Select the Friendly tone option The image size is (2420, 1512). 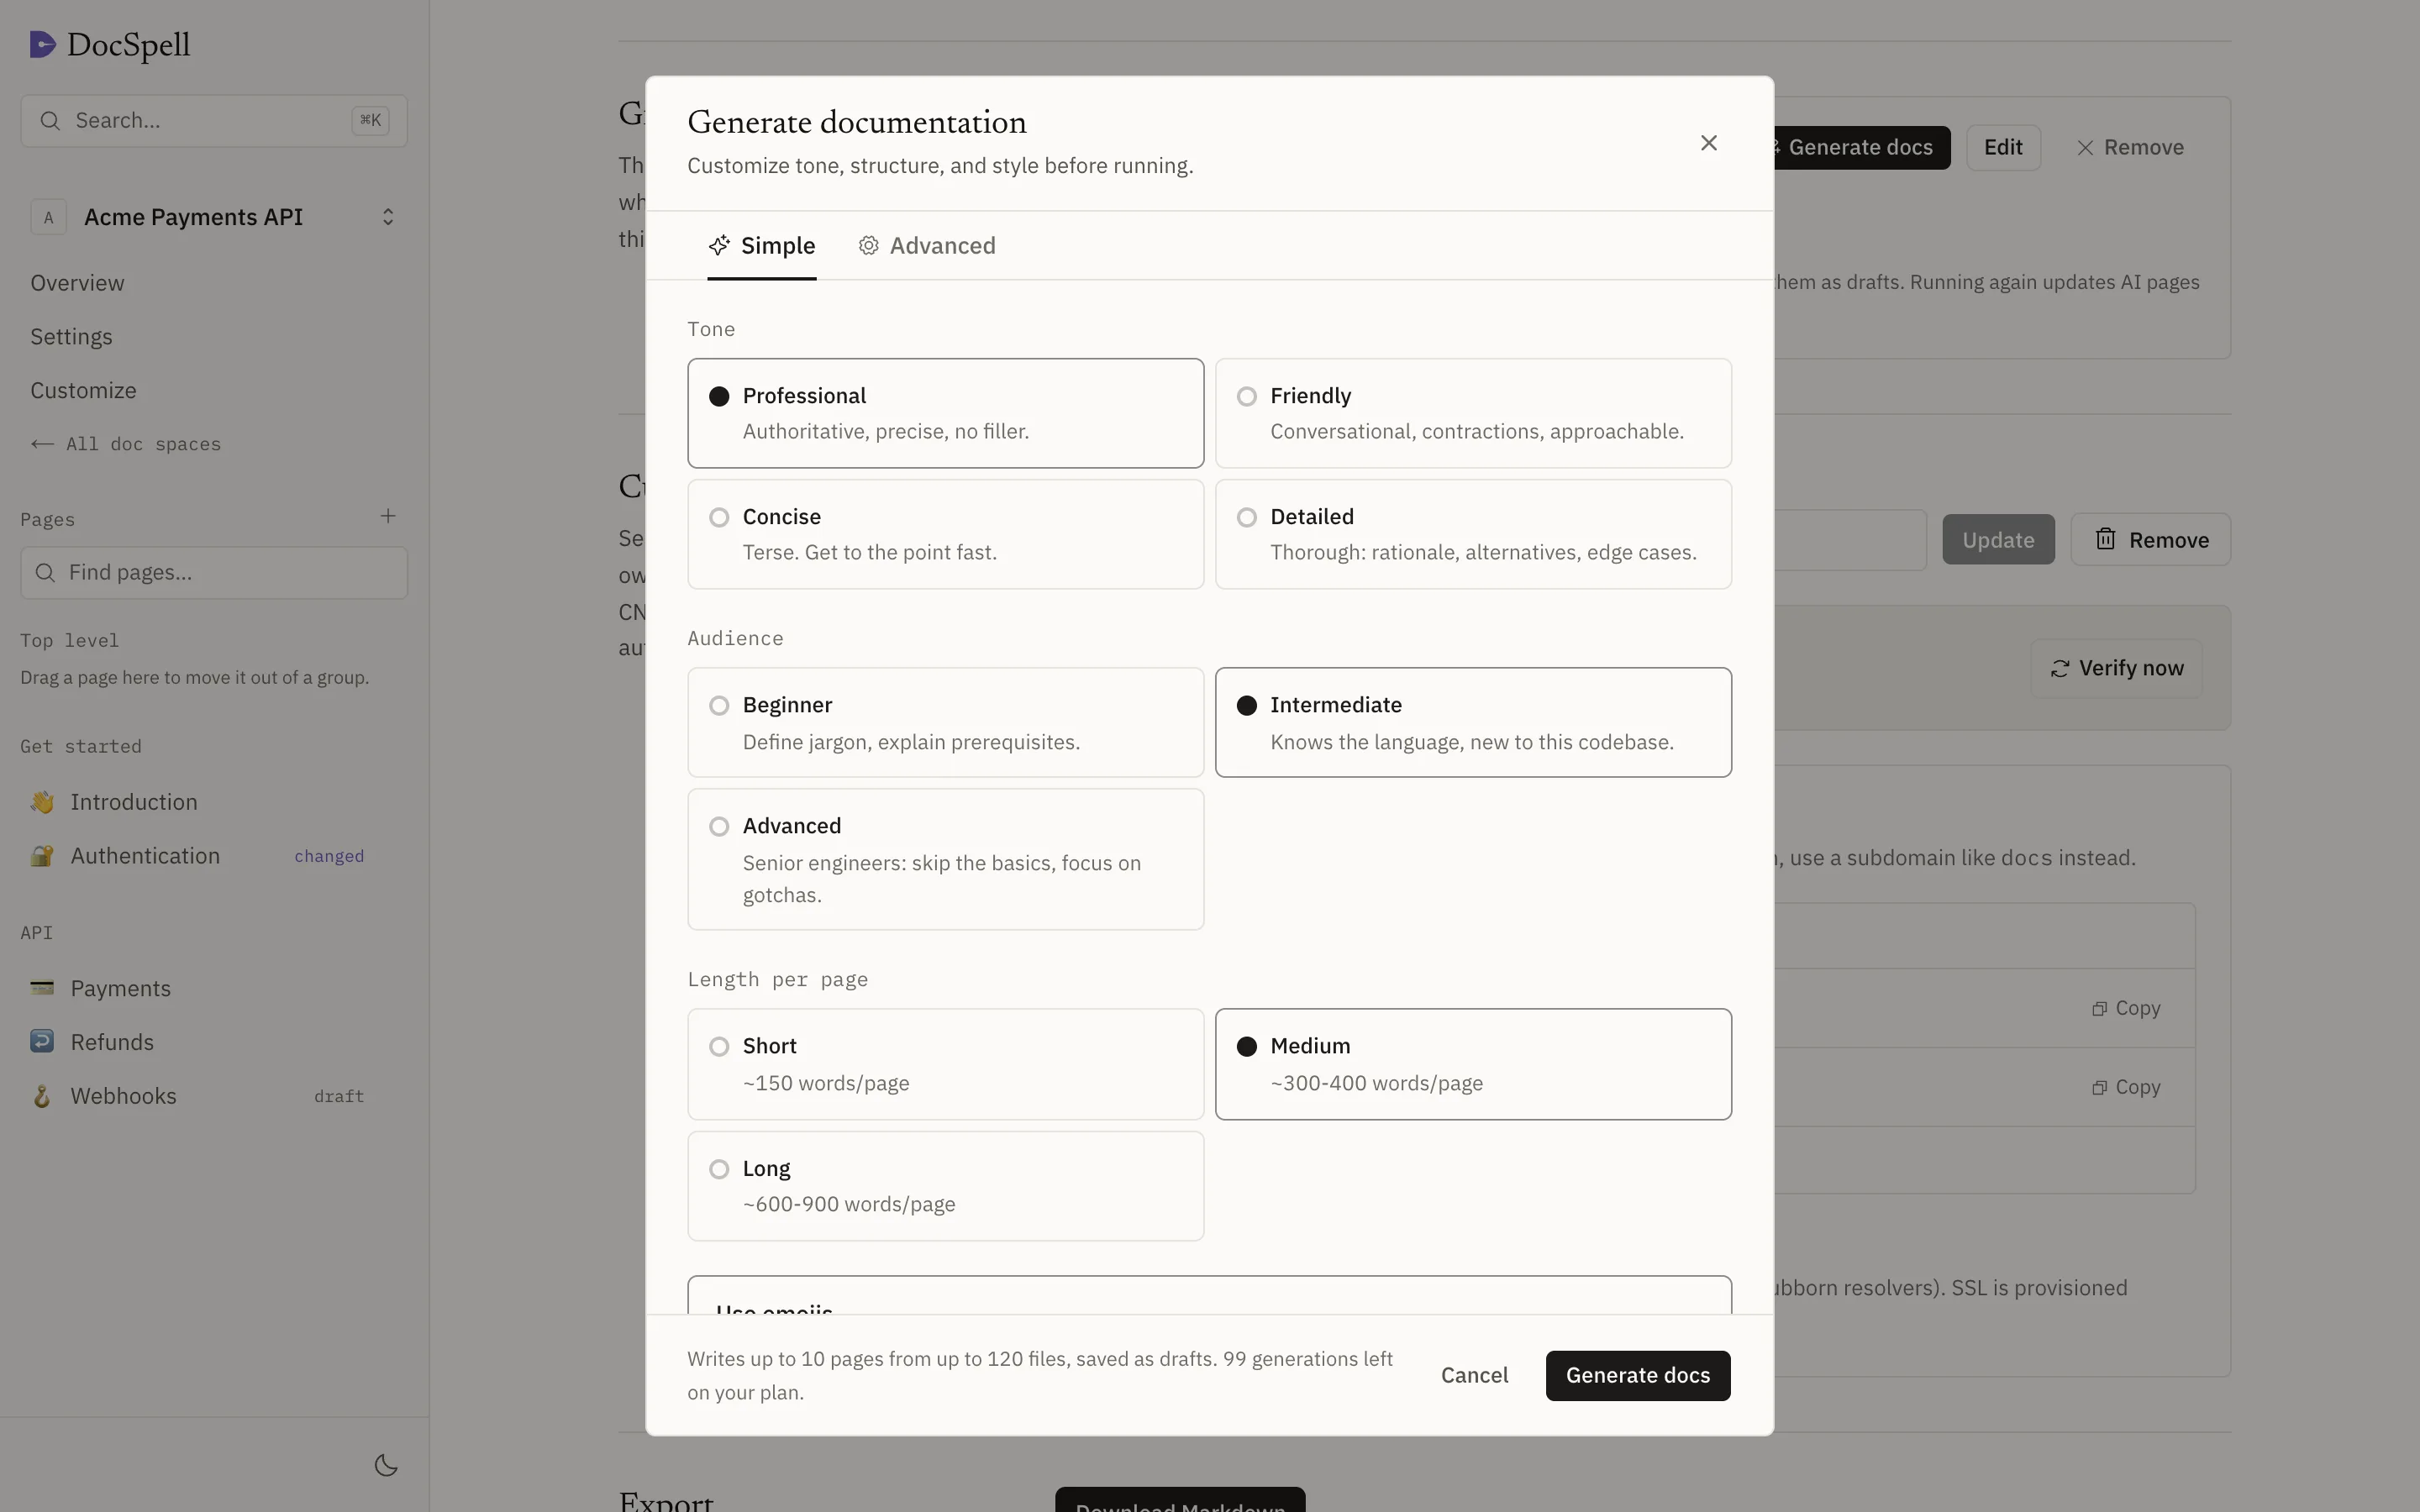pyautogui.click(x=1473, y=413)
